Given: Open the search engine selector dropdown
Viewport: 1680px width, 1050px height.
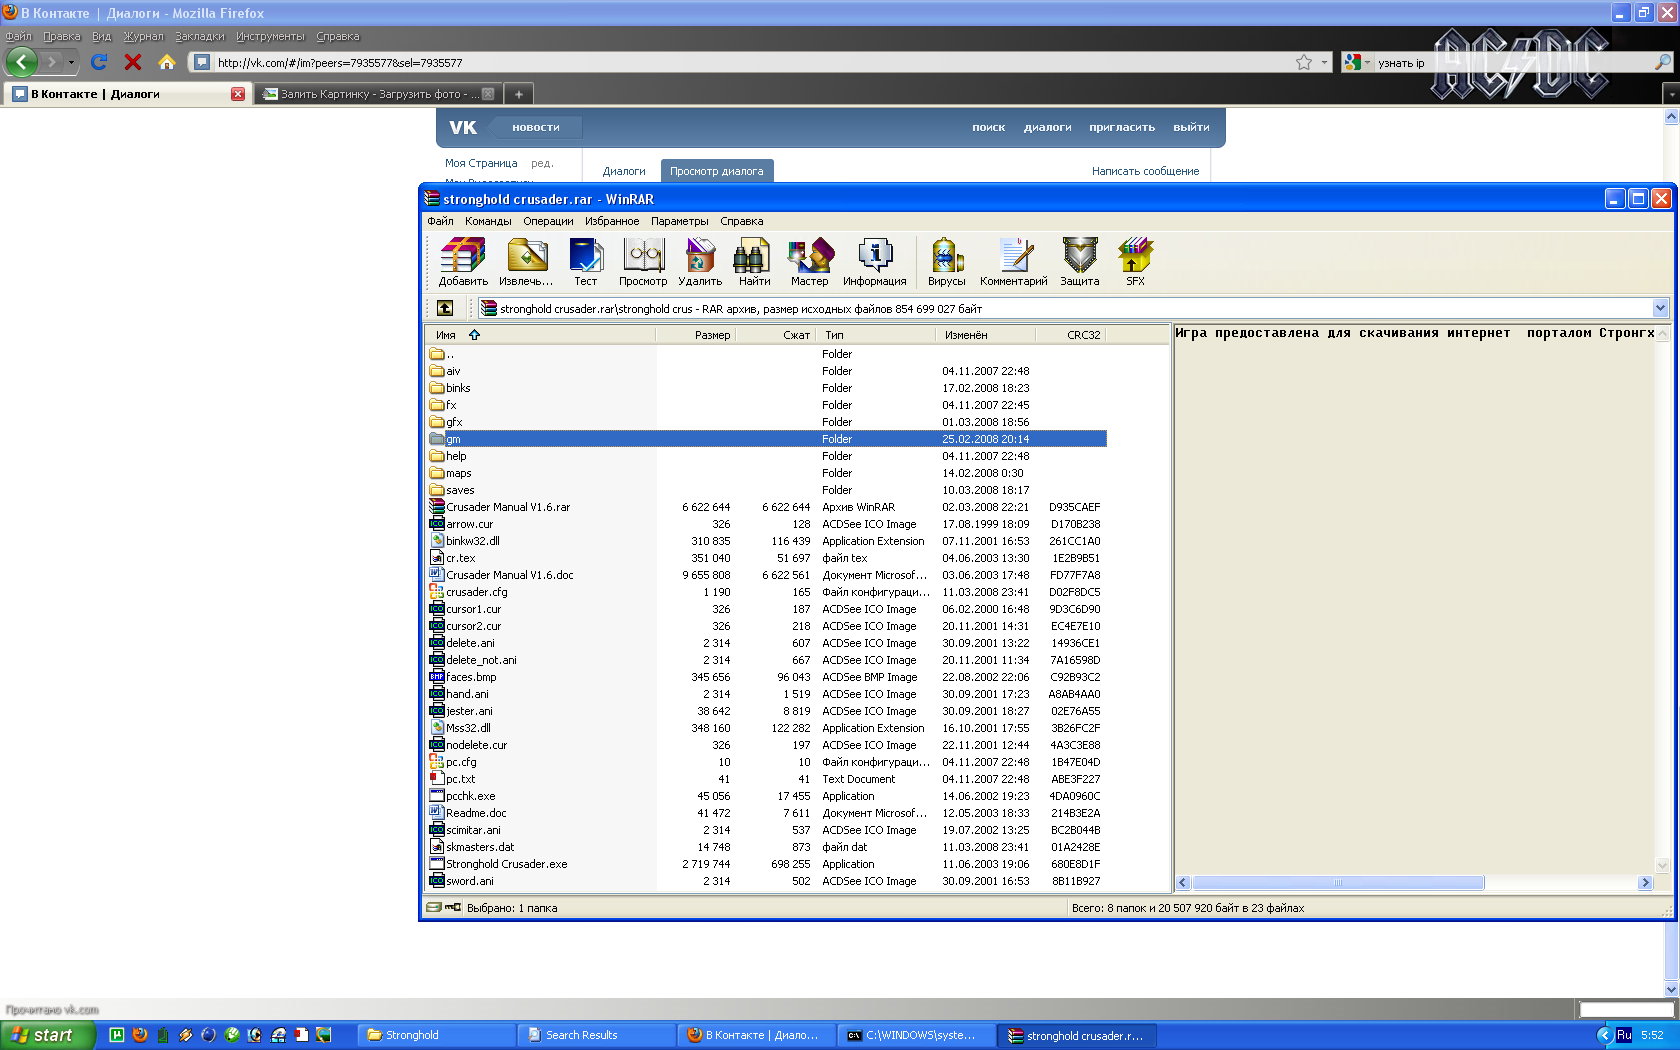Looking at the screenshot, I should tap(1368, 62).
